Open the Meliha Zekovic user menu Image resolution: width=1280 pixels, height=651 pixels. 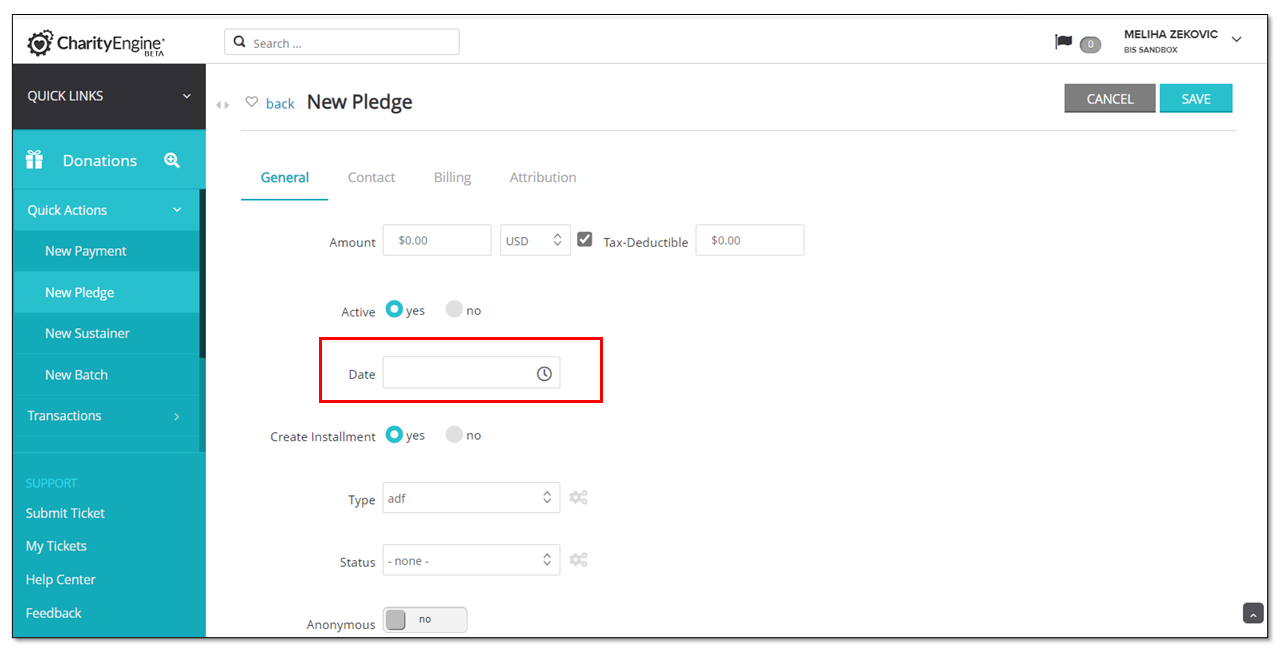[1182, 41]
